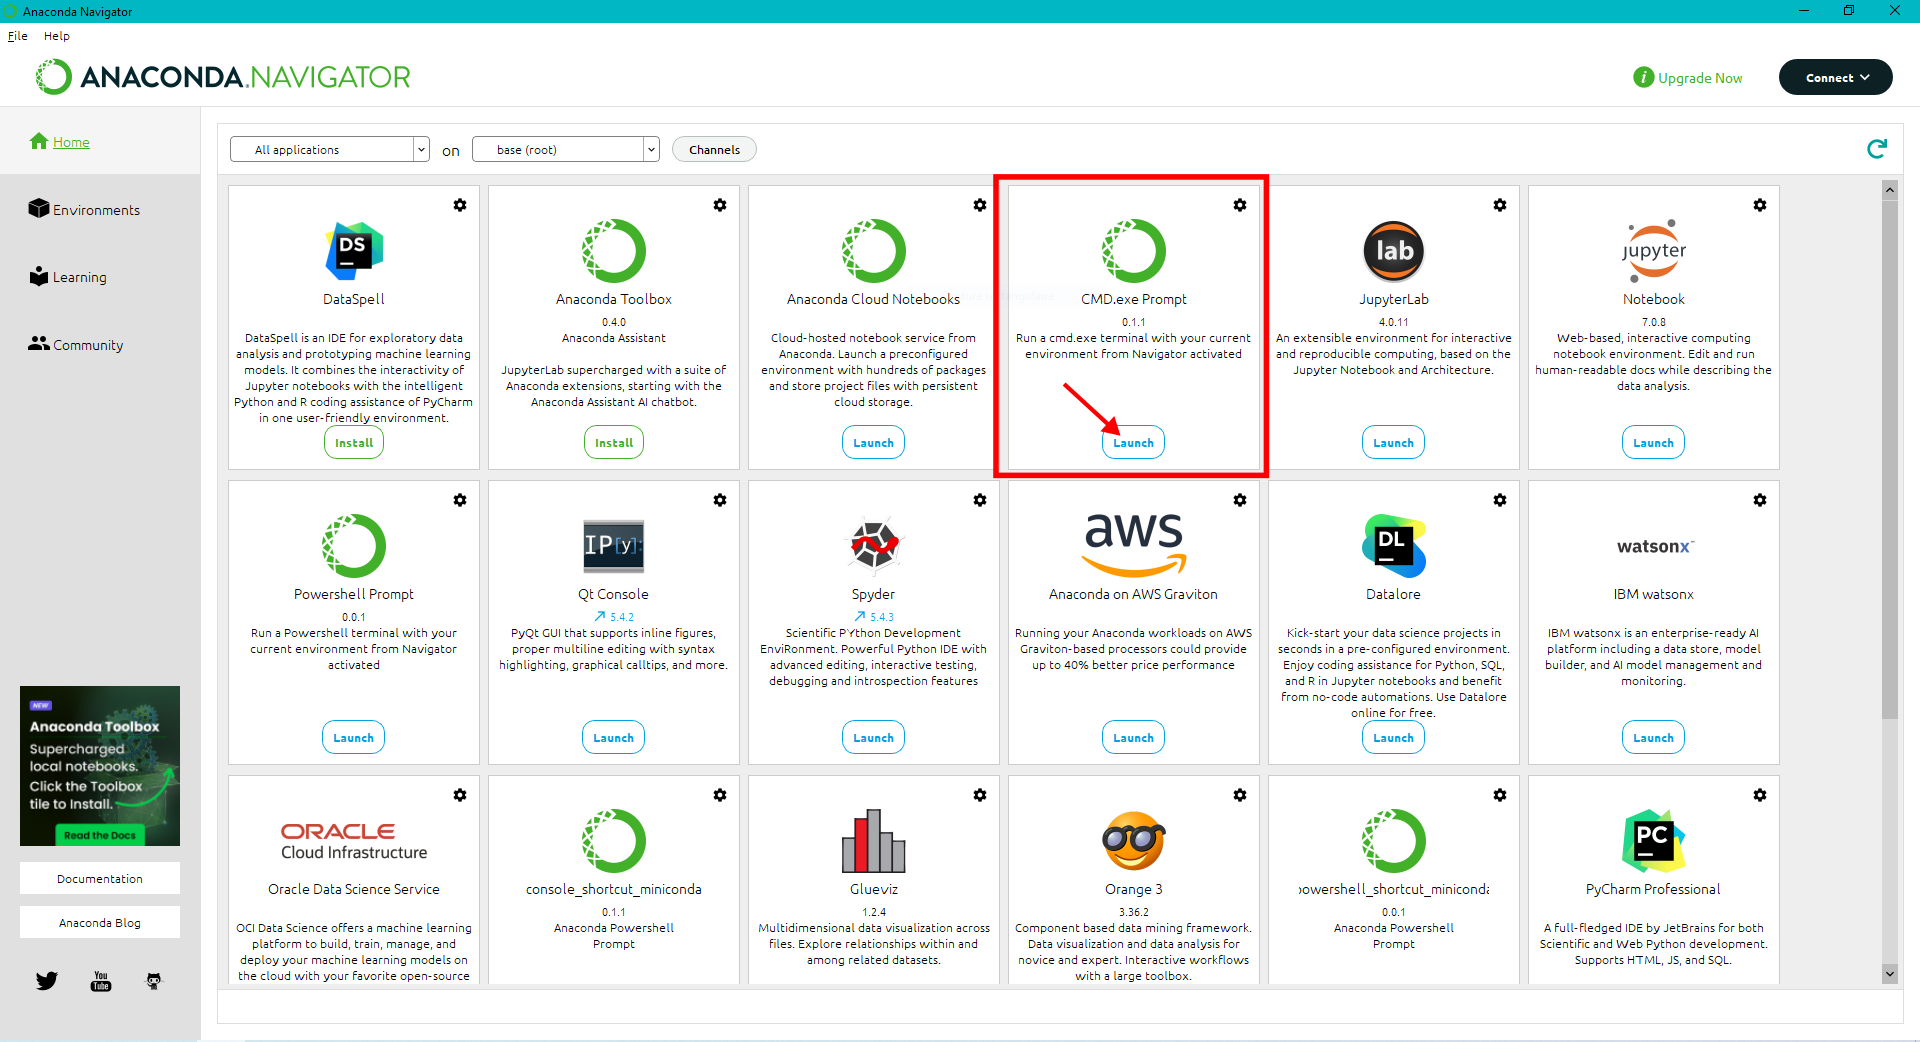This screenshot has height=1042, width=1920.
Task: Open the File menu
Action: (x=18, y=36)
